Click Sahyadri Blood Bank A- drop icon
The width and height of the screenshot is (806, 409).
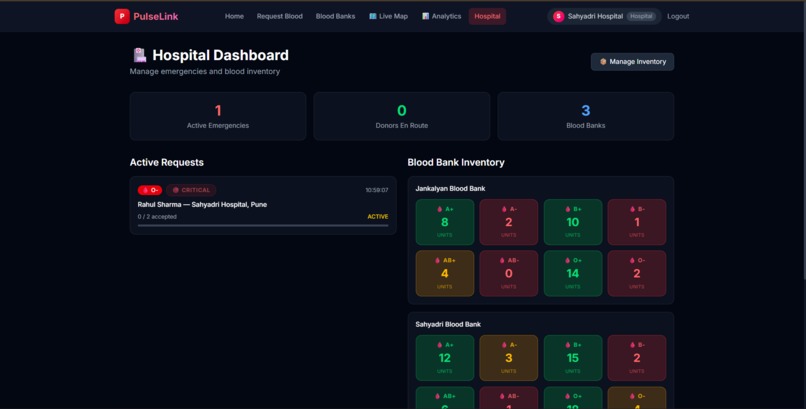coord(503,345)
